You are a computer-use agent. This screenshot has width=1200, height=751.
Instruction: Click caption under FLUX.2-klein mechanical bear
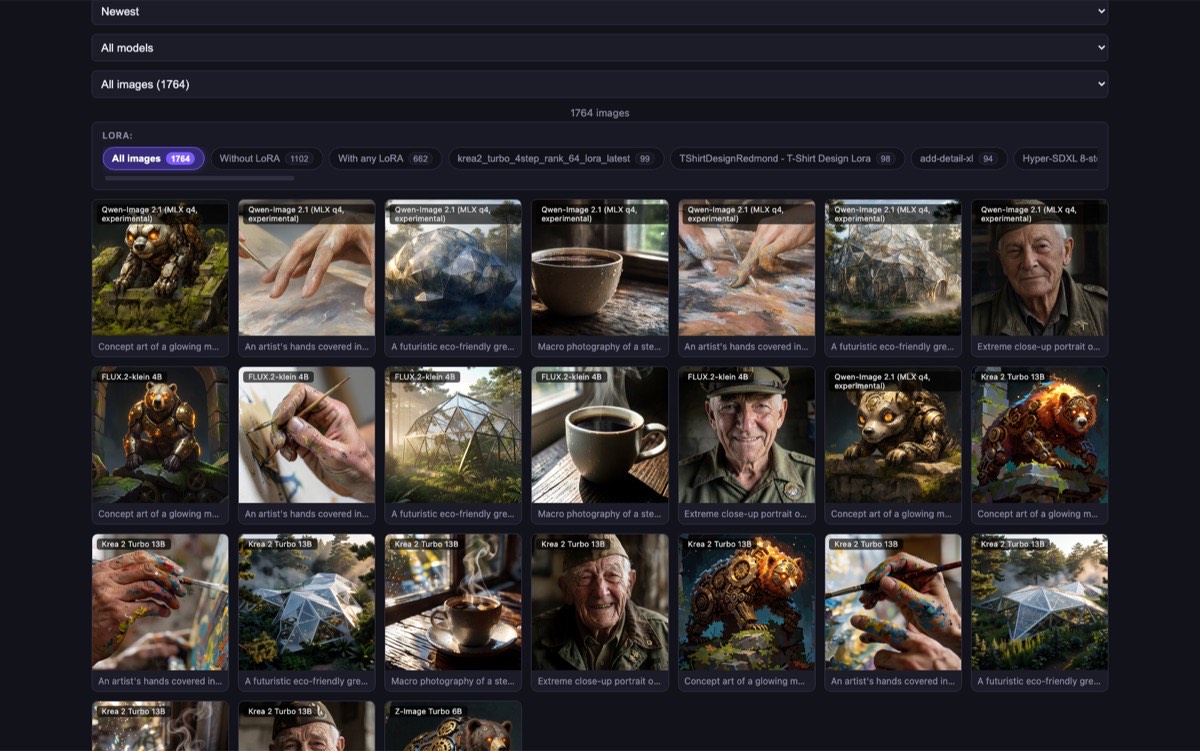click(x=160, y=514)
